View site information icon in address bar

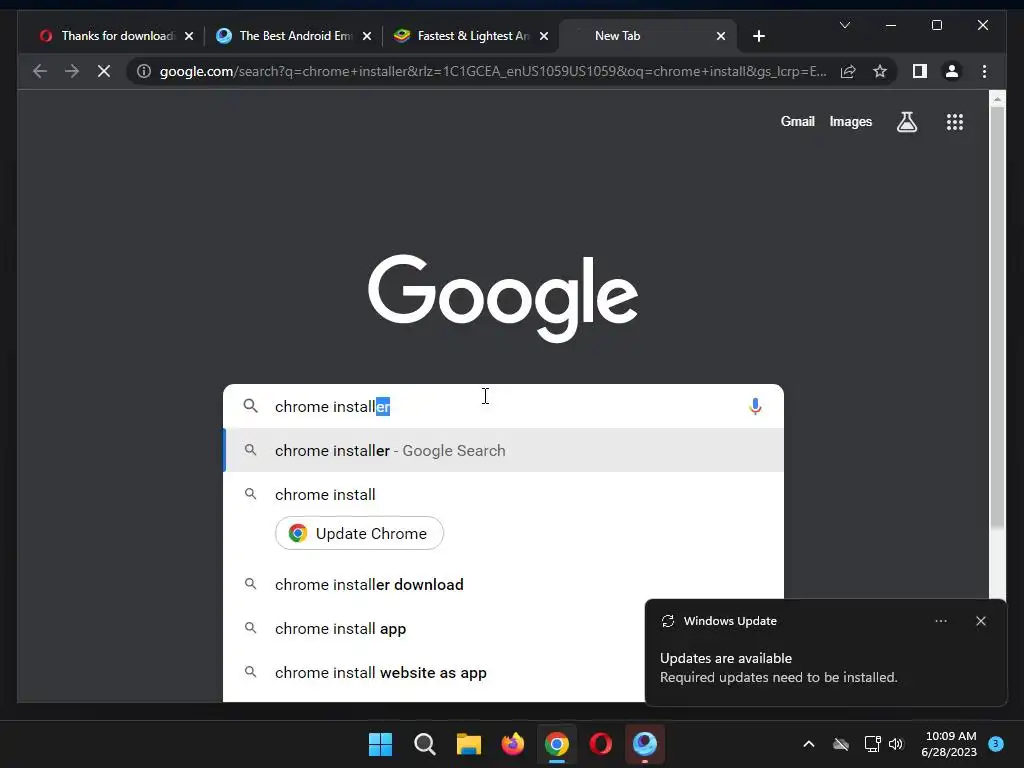(x=144, y=71)
